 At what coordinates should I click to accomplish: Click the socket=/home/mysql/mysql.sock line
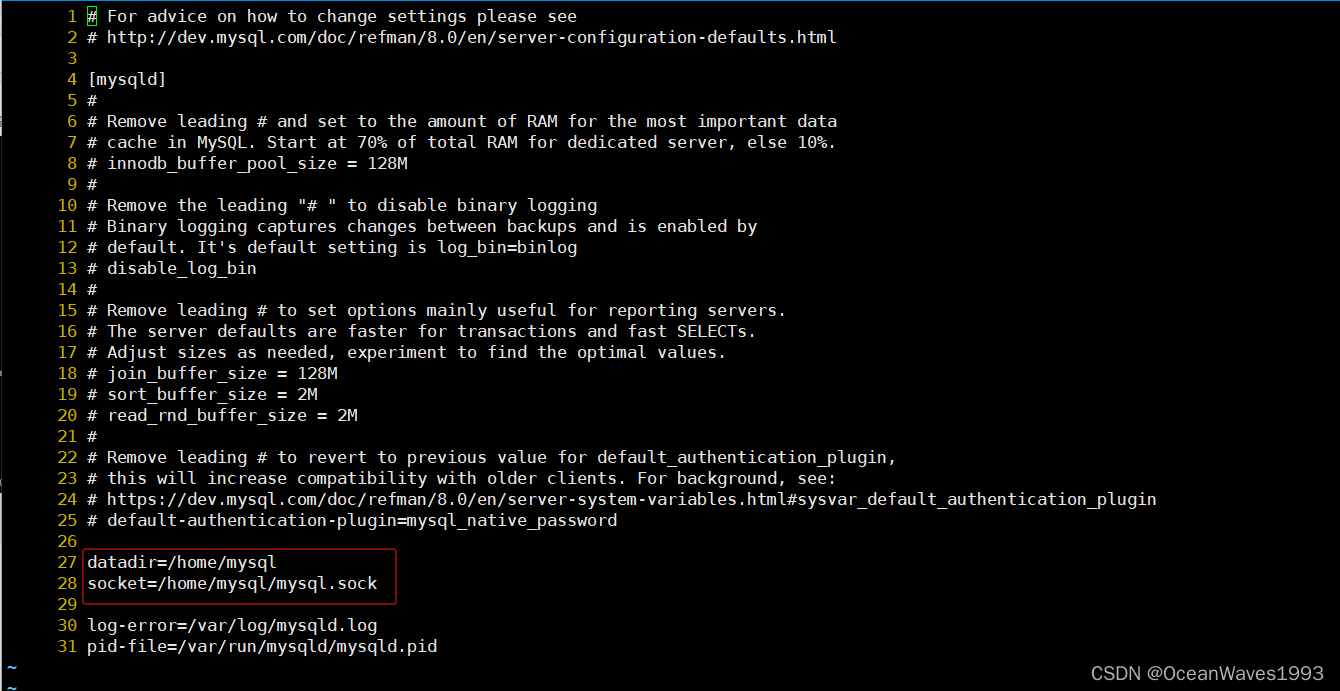tap(232, 583)
